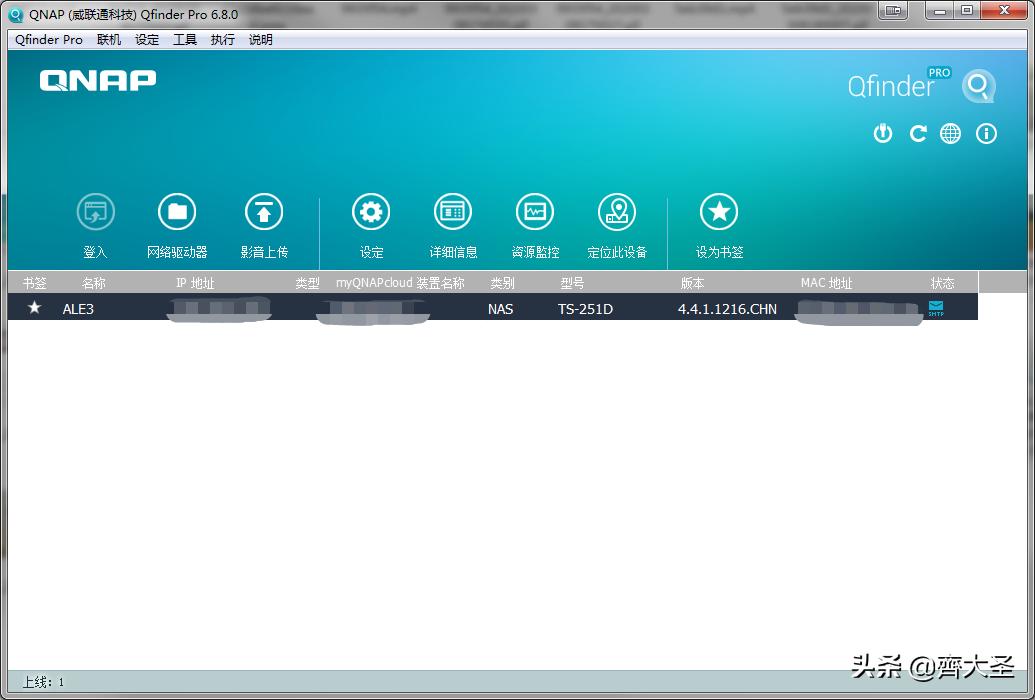Open the 工具 menu
Image resolution: width=1035 pixels, height=700 pixels.
pos(185,40)
